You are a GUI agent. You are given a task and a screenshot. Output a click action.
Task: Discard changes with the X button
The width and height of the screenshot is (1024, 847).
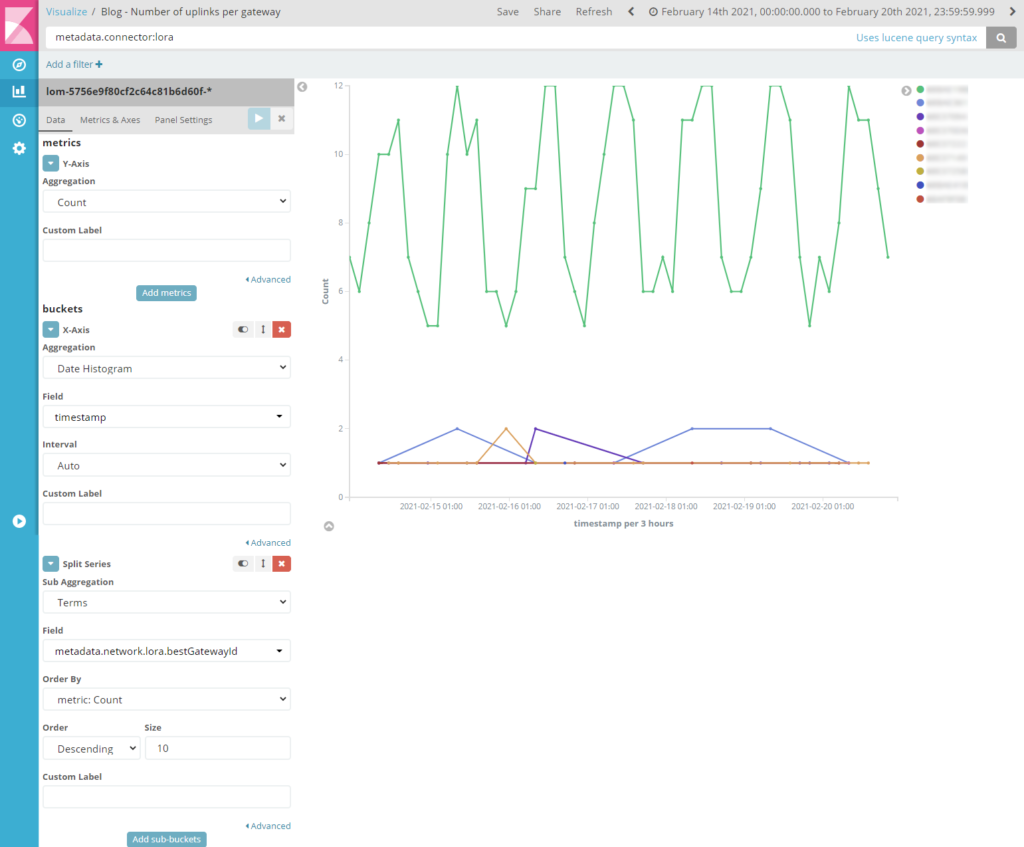[281, 119]
